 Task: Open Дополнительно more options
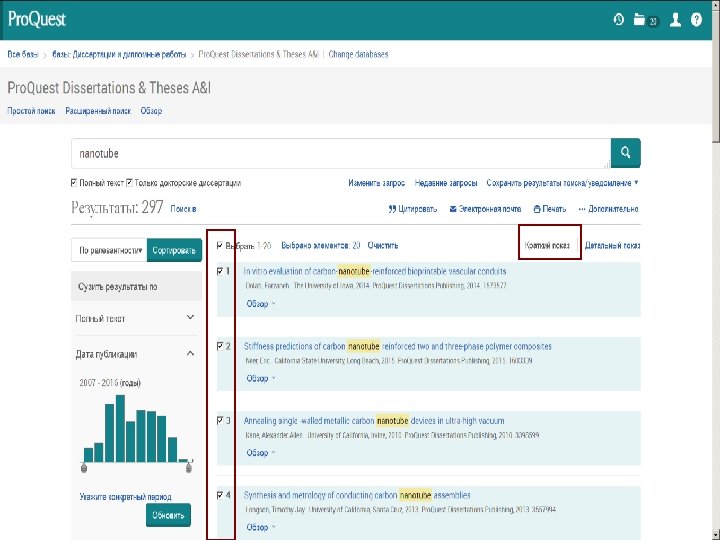608,209
